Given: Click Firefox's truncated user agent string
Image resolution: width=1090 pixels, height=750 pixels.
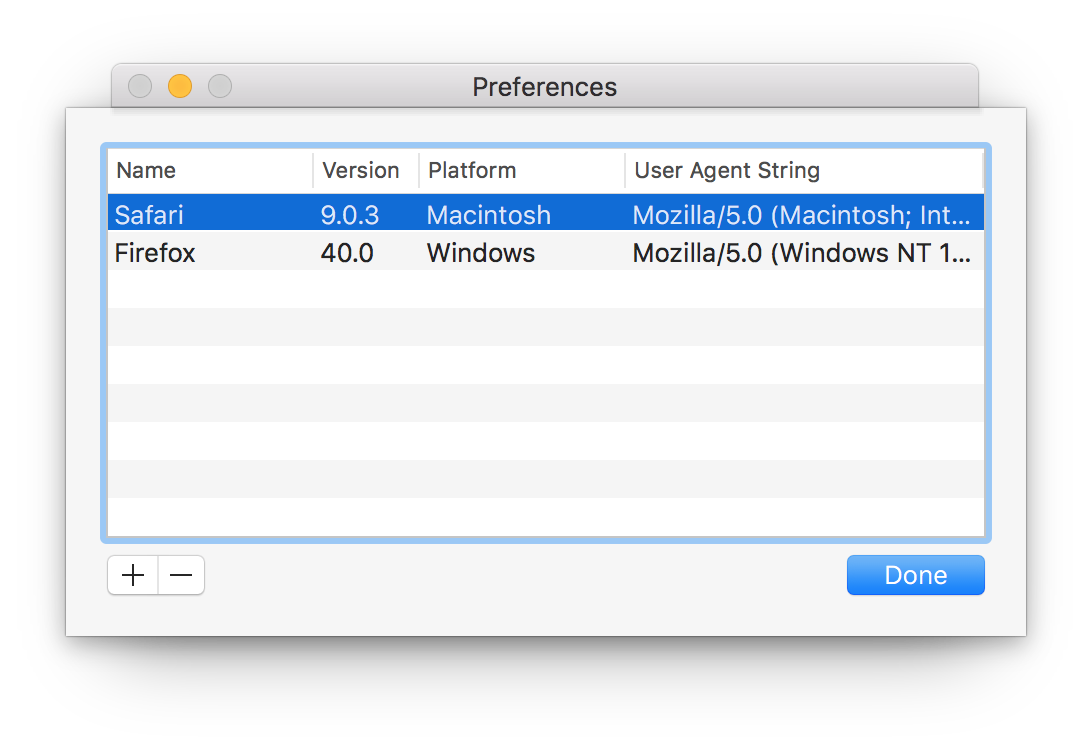Looking at the screenshot, I should [800, 253].
